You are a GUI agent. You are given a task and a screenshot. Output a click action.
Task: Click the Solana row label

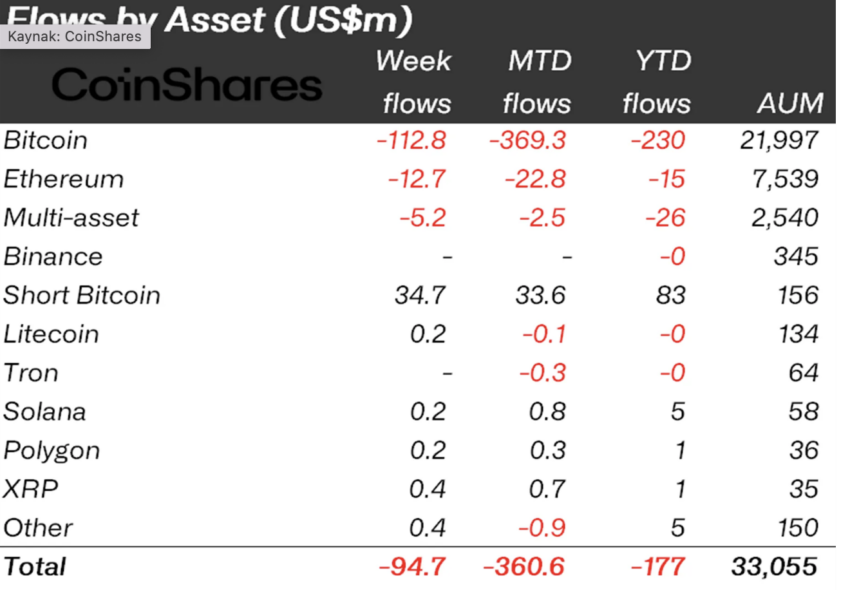[44, 412]
